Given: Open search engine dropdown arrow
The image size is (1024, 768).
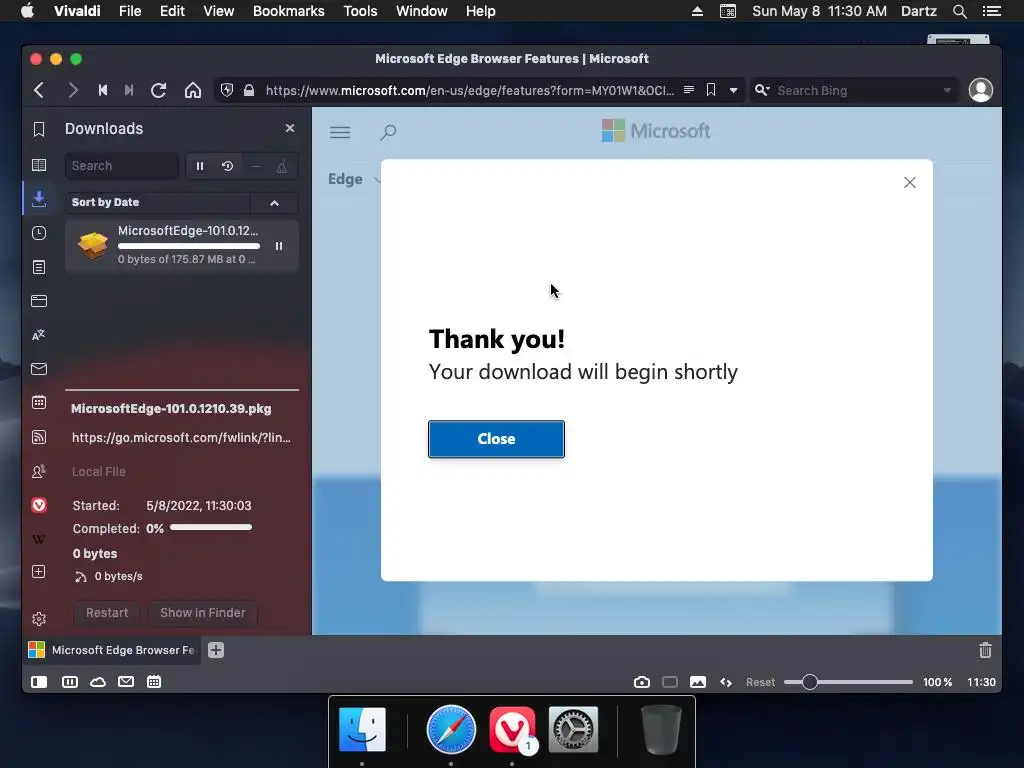Looking at the screenshot, I should (x=947, y=91).
